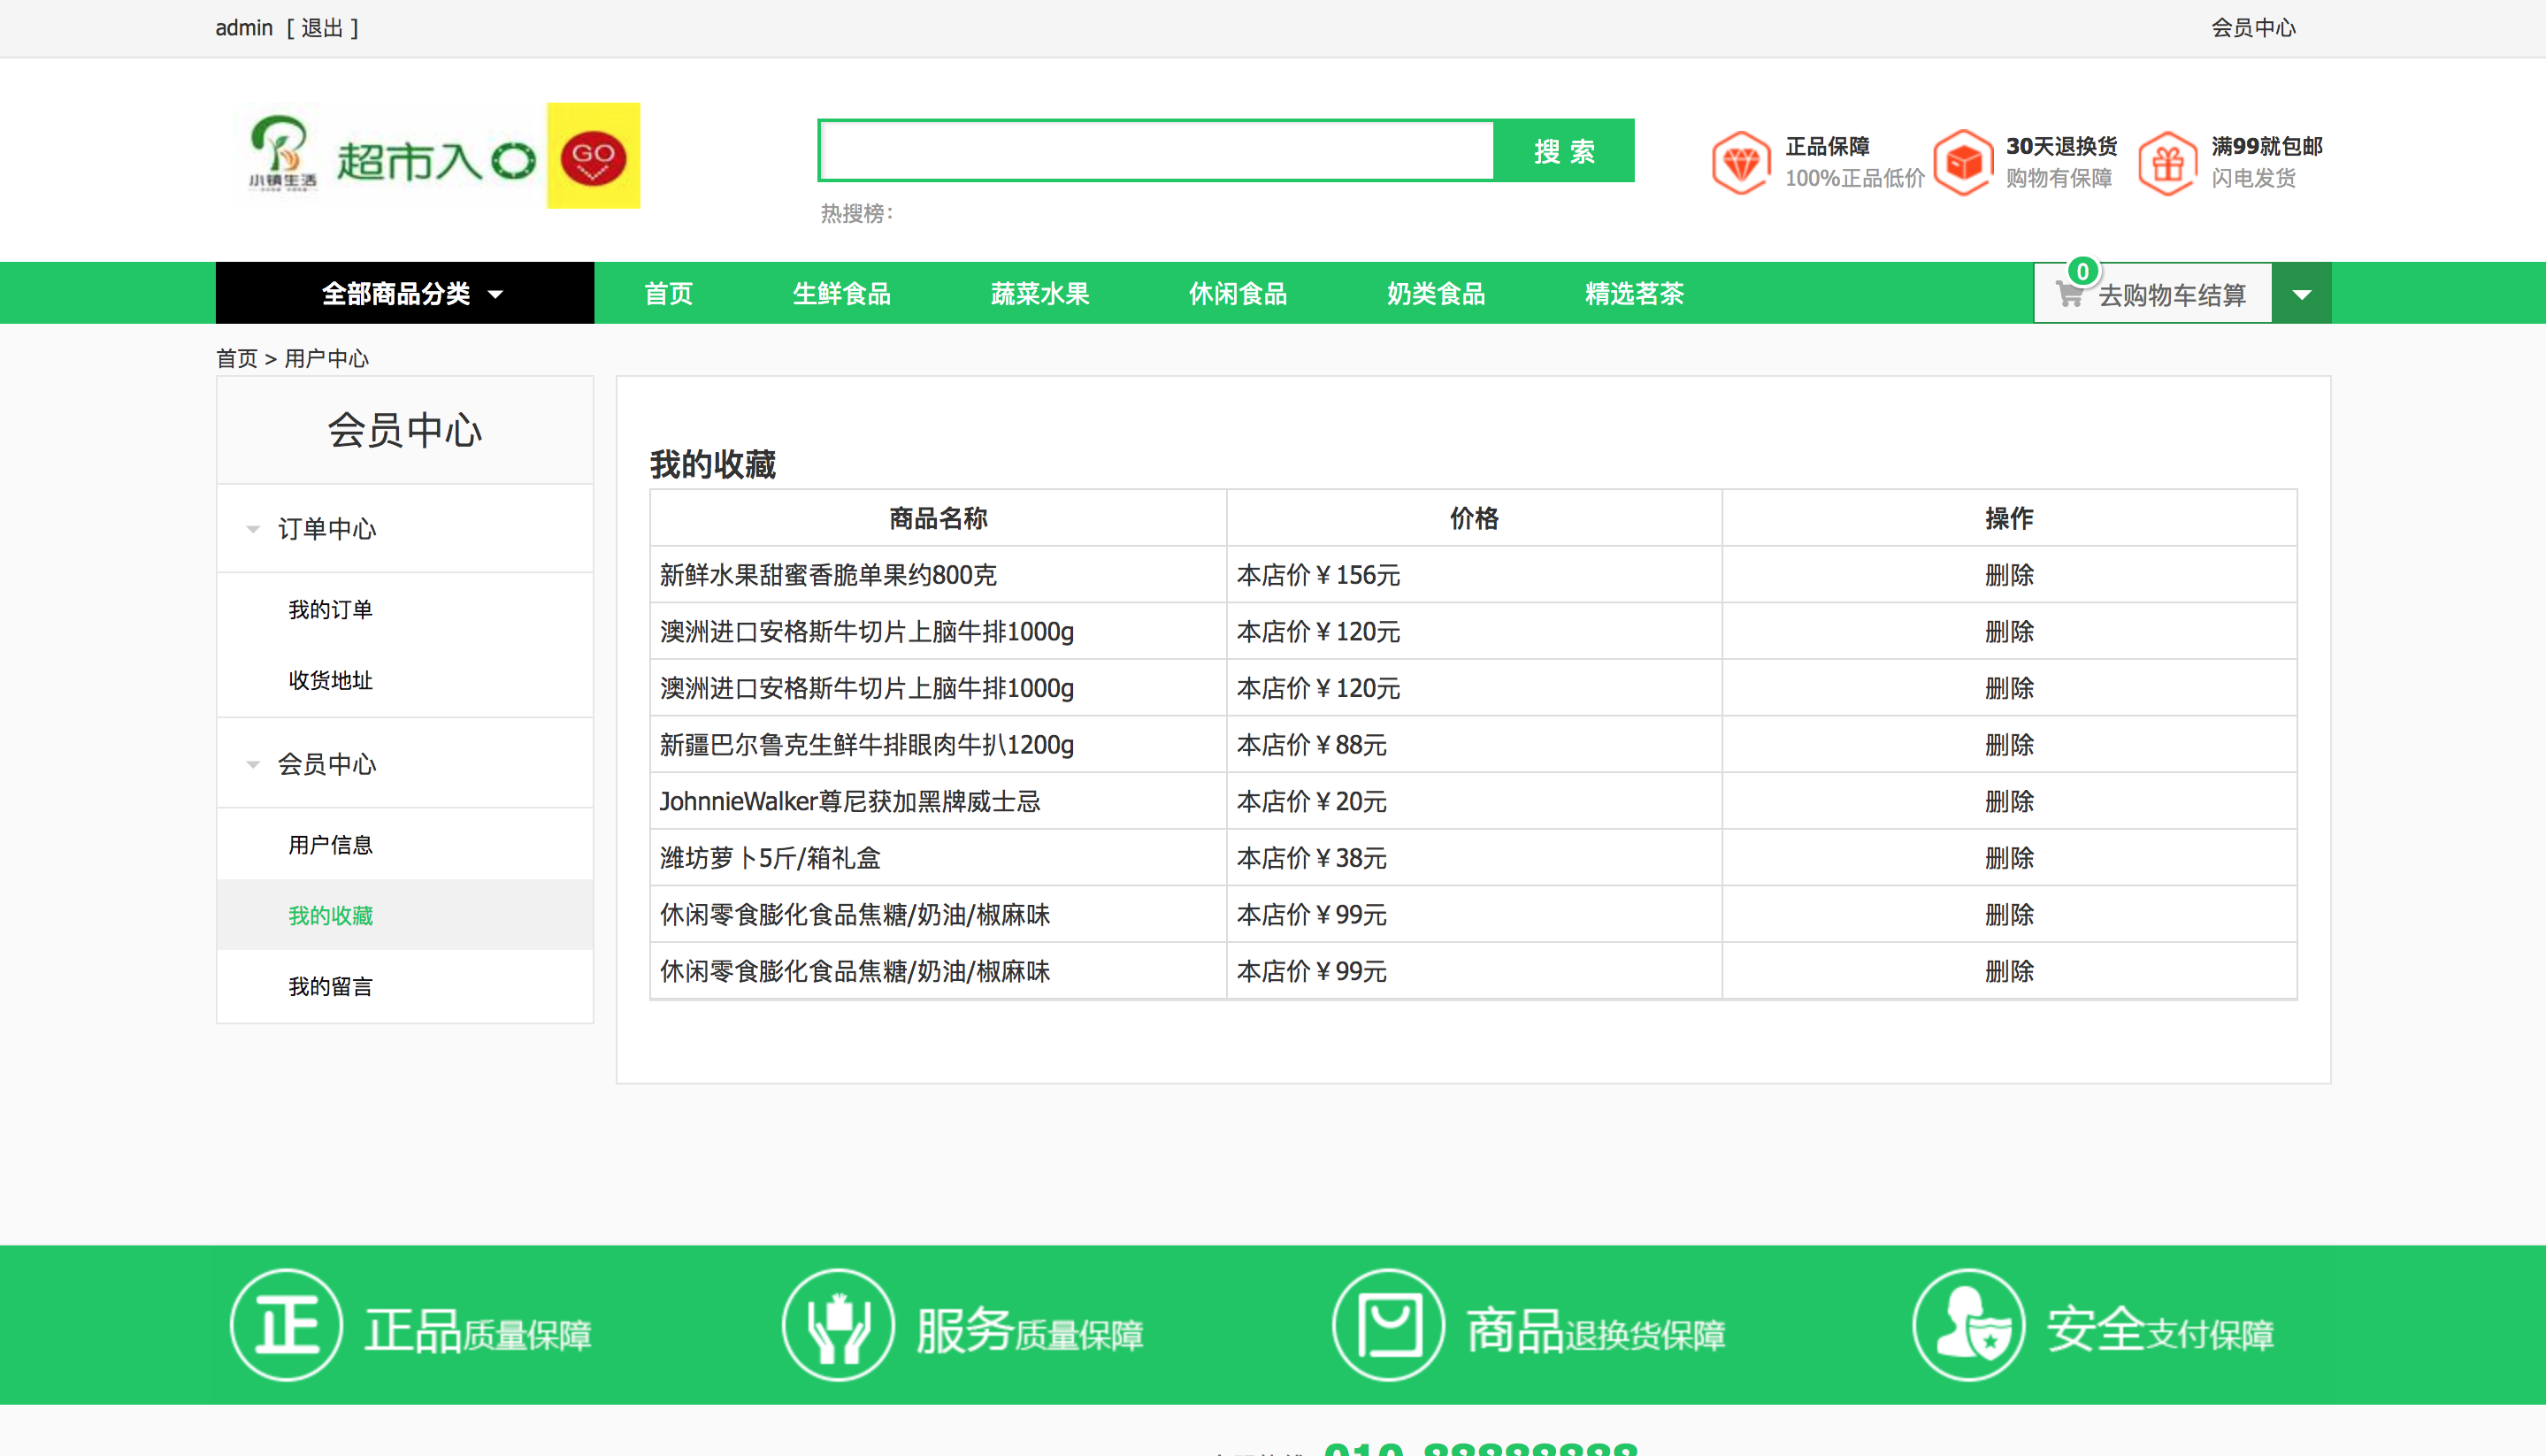Viewport: 2546px width, 1456px height.
Task: Log out via 退出 link
Action: tap(322, 28)
